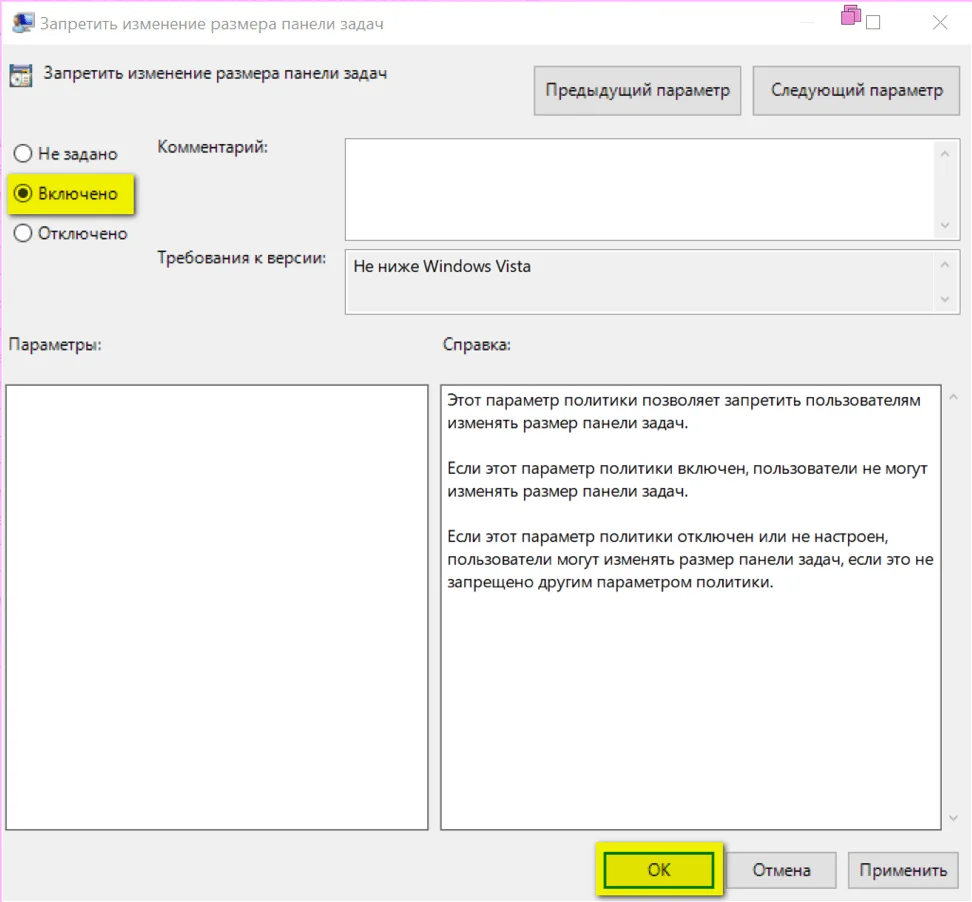
Task: Maximize the policy dialog window
Action: click(x=873, y=22)
